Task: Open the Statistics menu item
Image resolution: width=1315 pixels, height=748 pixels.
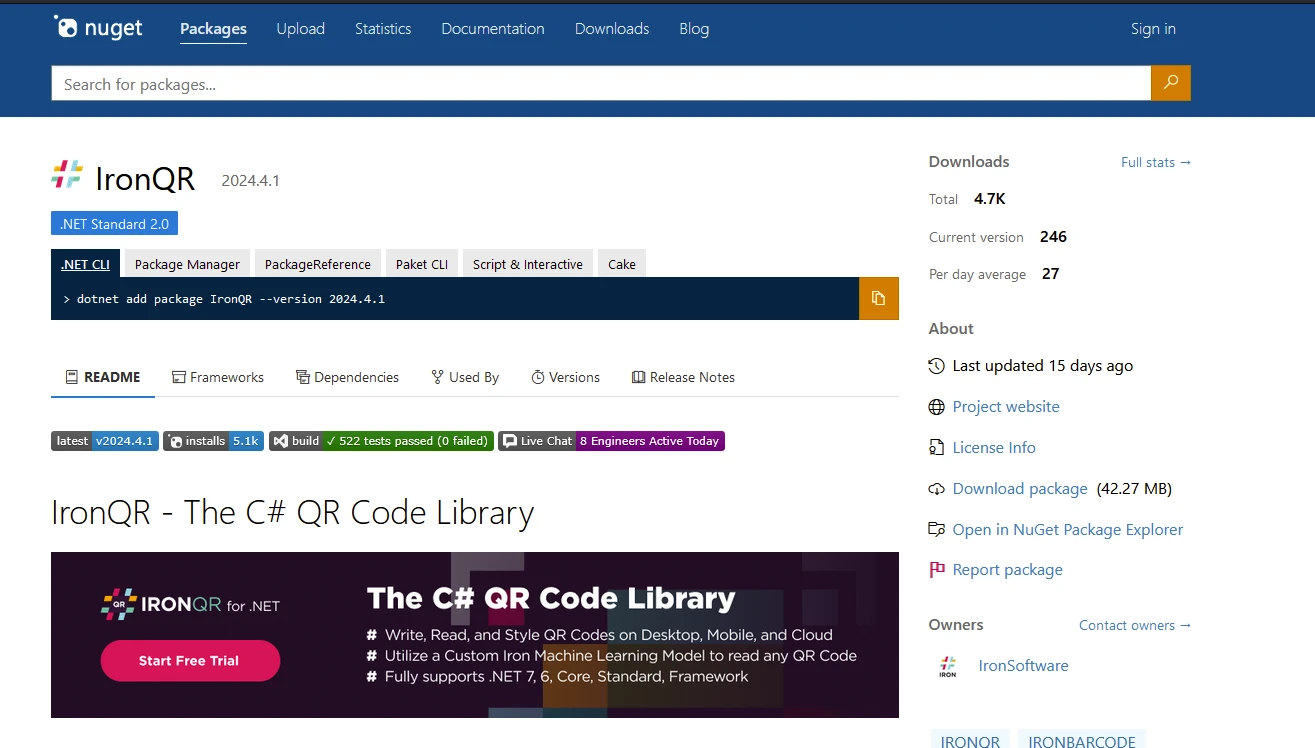Action: 383,29
